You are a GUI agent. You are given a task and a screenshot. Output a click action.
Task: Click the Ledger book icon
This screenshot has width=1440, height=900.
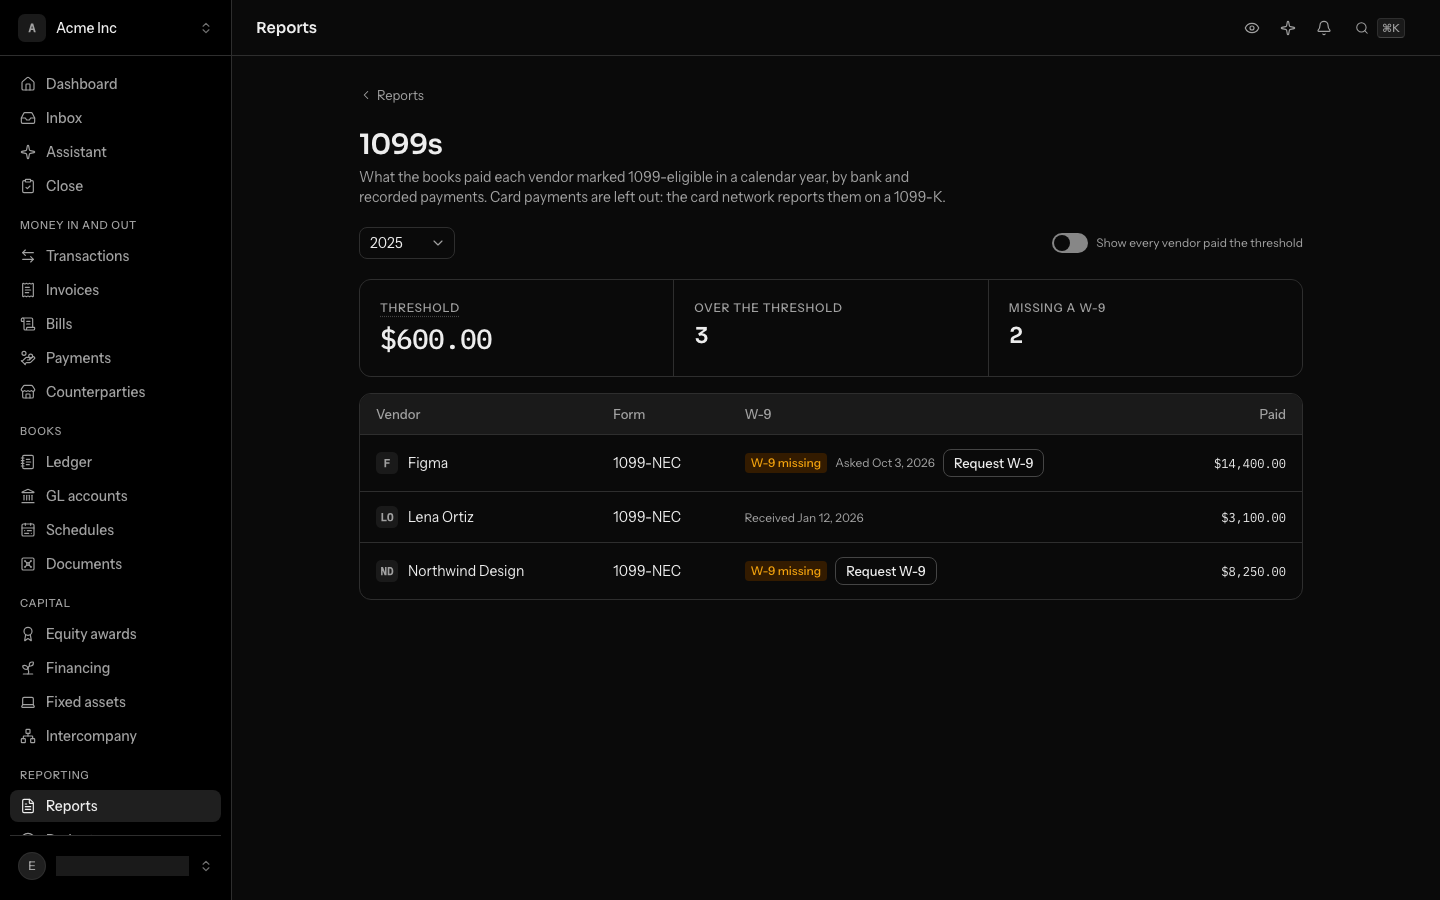tap(28, 462)
